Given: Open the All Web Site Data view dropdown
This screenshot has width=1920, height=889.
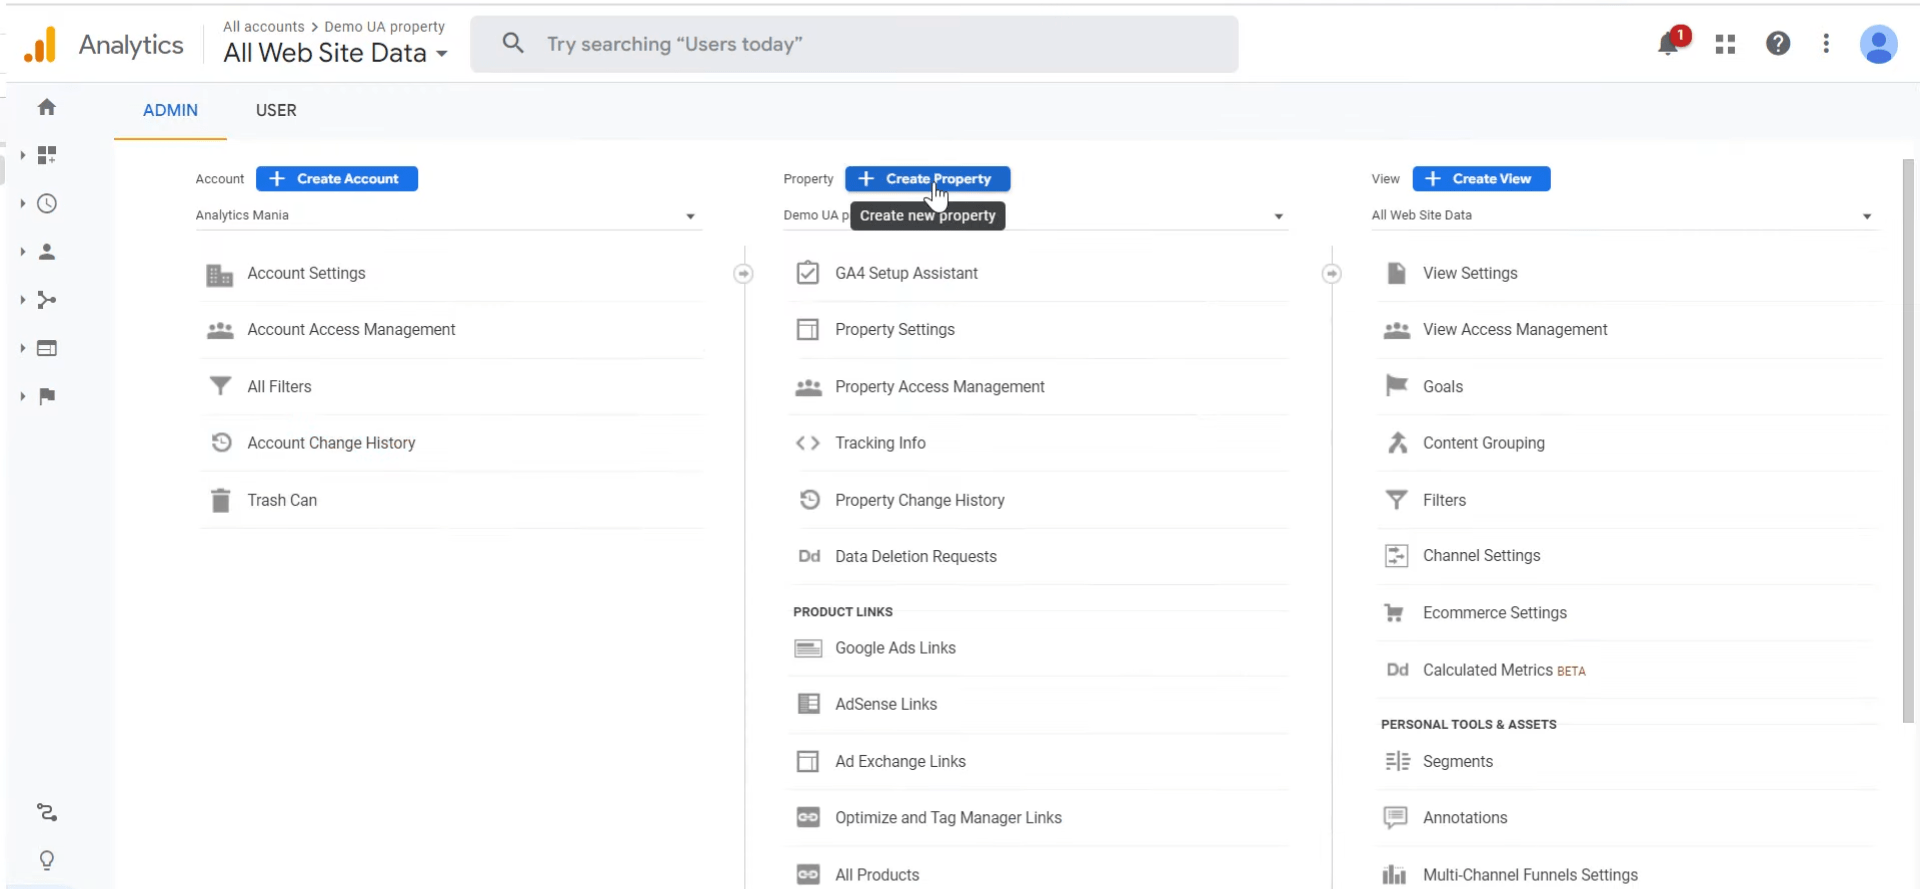Looking at the screenshot, I should click(1623, 215).
